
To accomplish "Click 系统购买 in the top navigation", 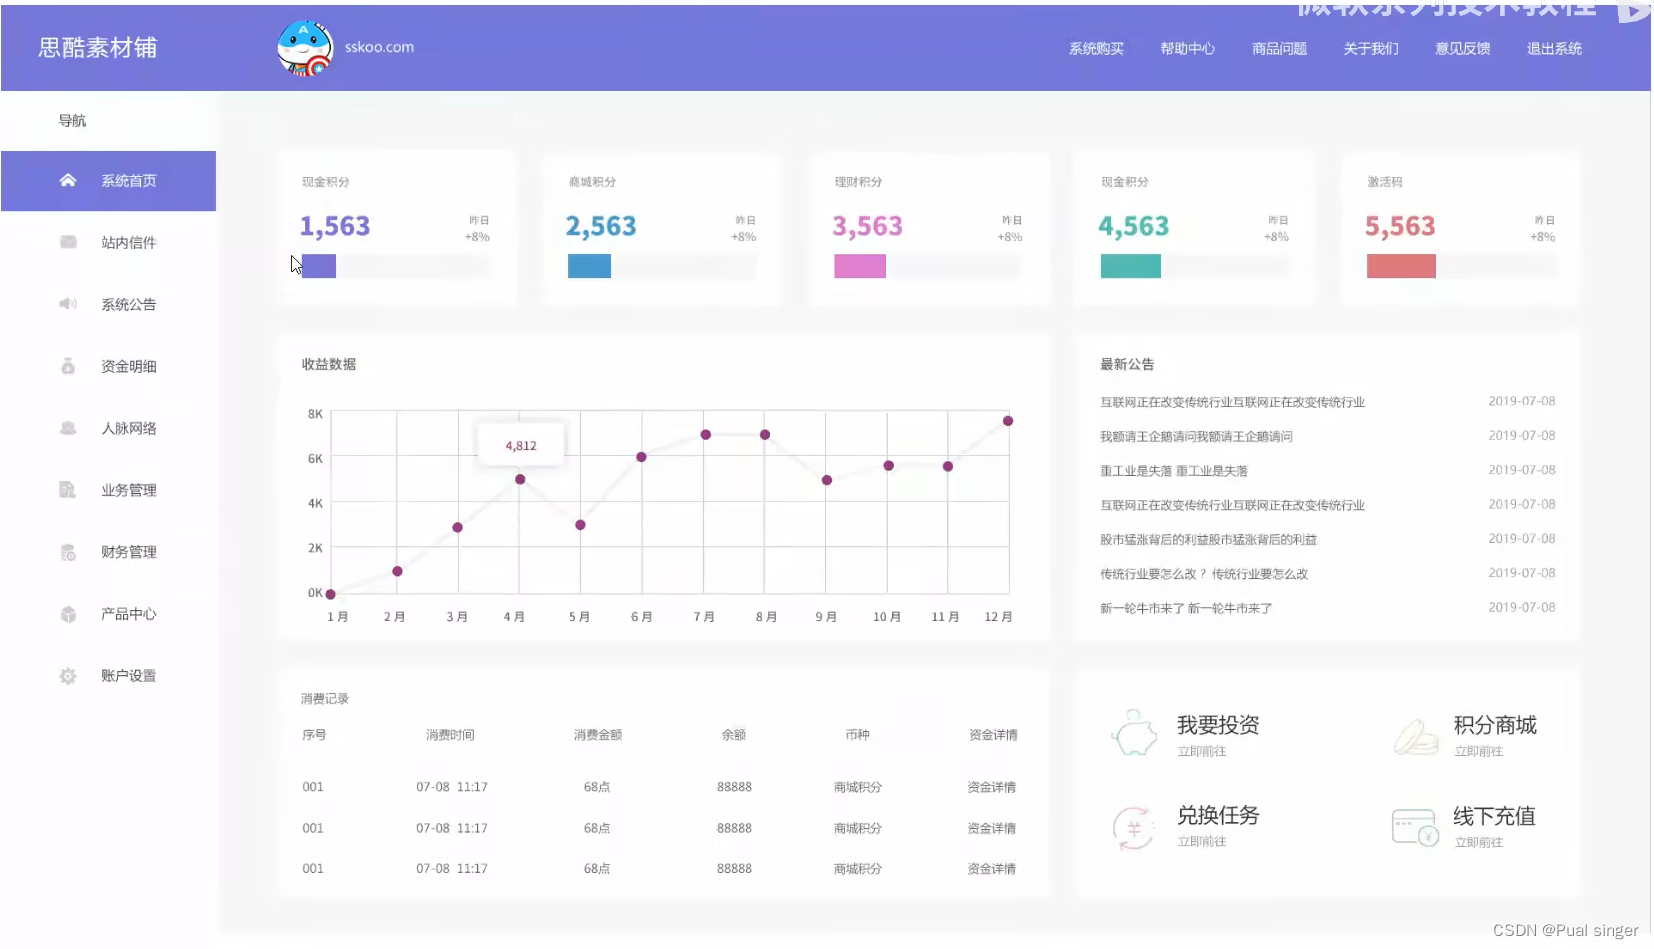I will click(1096, 48).
